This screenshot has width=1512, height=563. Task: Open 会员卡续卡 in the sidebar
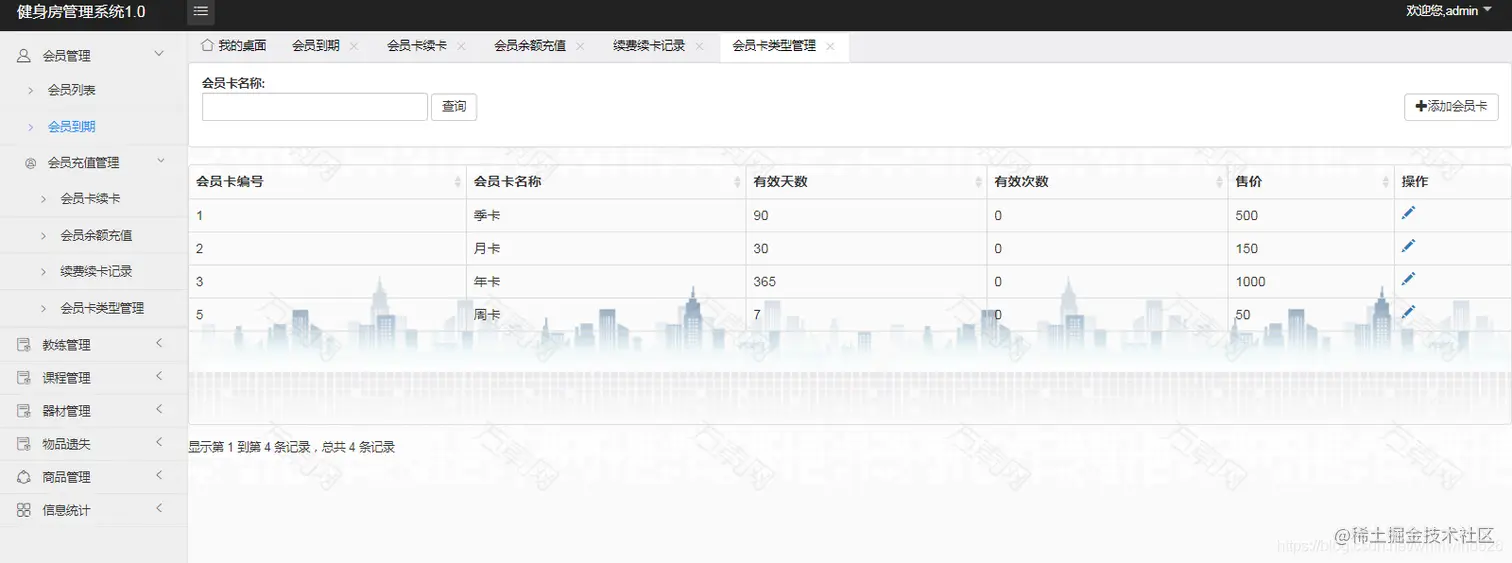click(90, 199)
